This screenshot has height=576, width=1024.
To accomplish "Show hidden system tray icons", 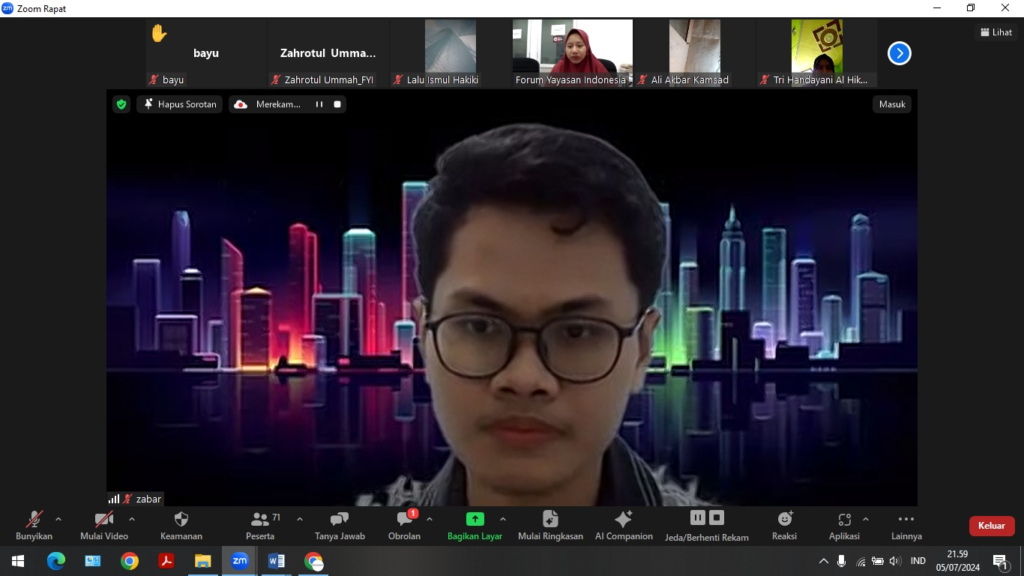I will [824, 561].
